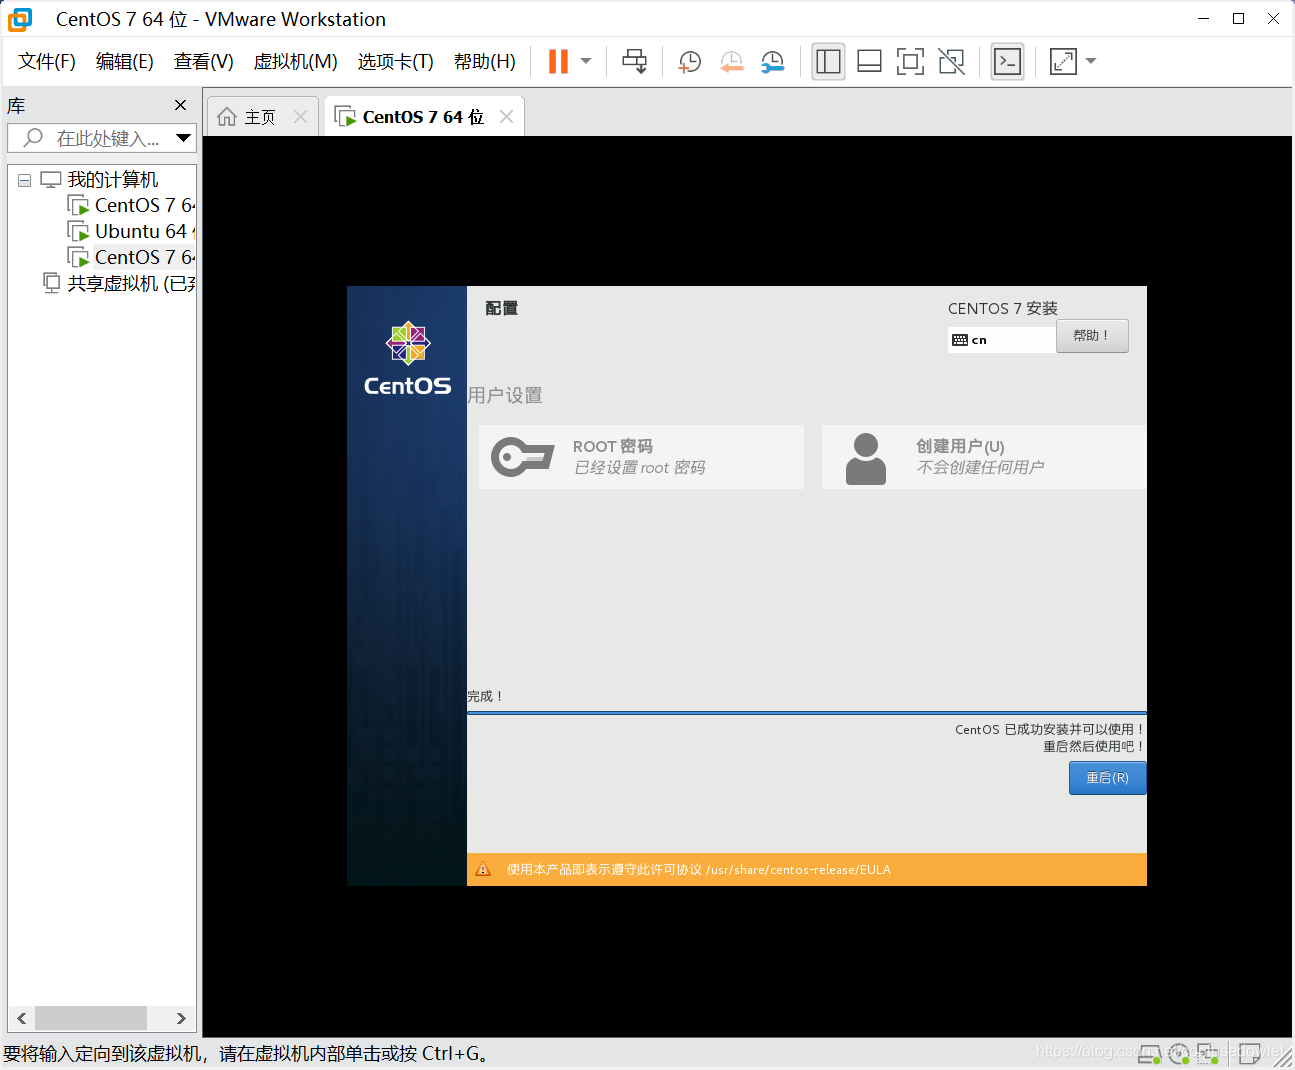Image resolution: width=1295 pixels, height=1070 pixels.
Task: Select 我的计算机 in the library
Action: (x=112, y=180)
